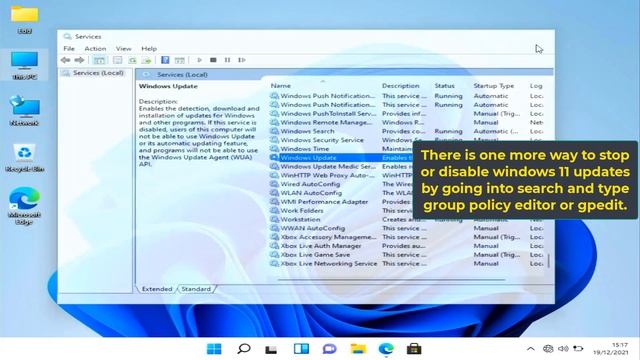Open the Help menu
640x360 pixels.
149,48
